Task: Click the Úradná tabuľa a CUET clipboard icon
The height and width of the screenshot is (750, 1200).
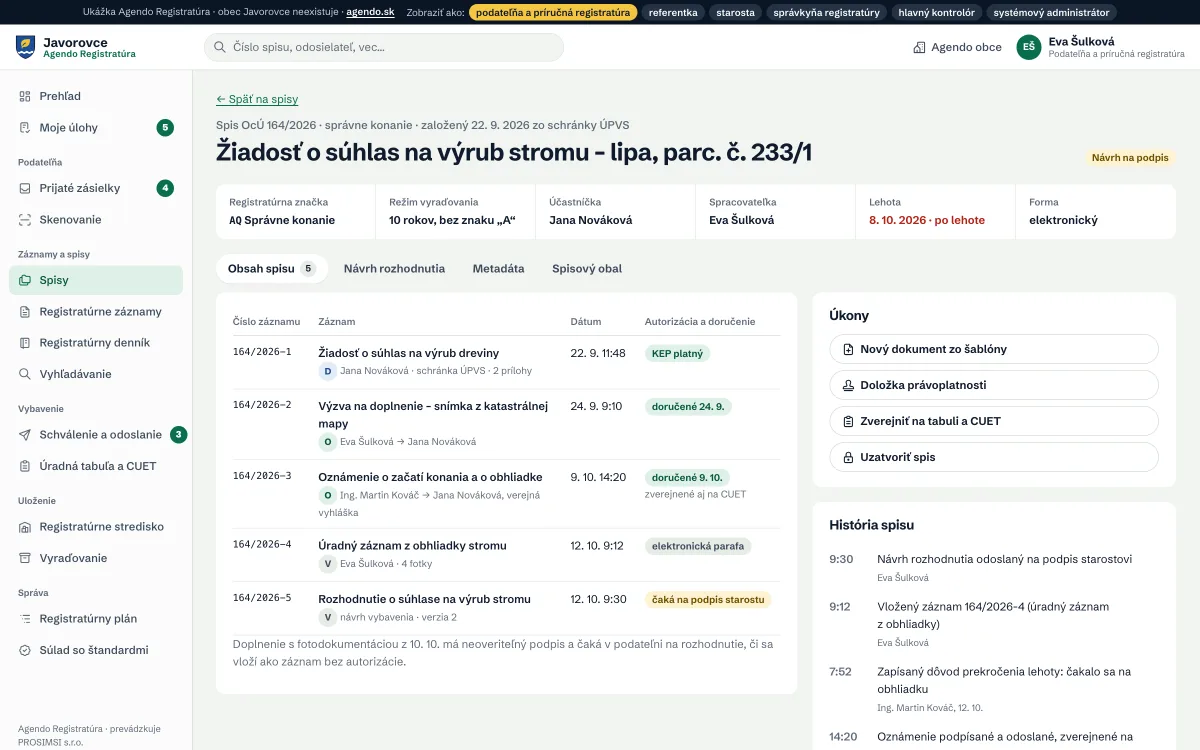Action: point(25,466)
